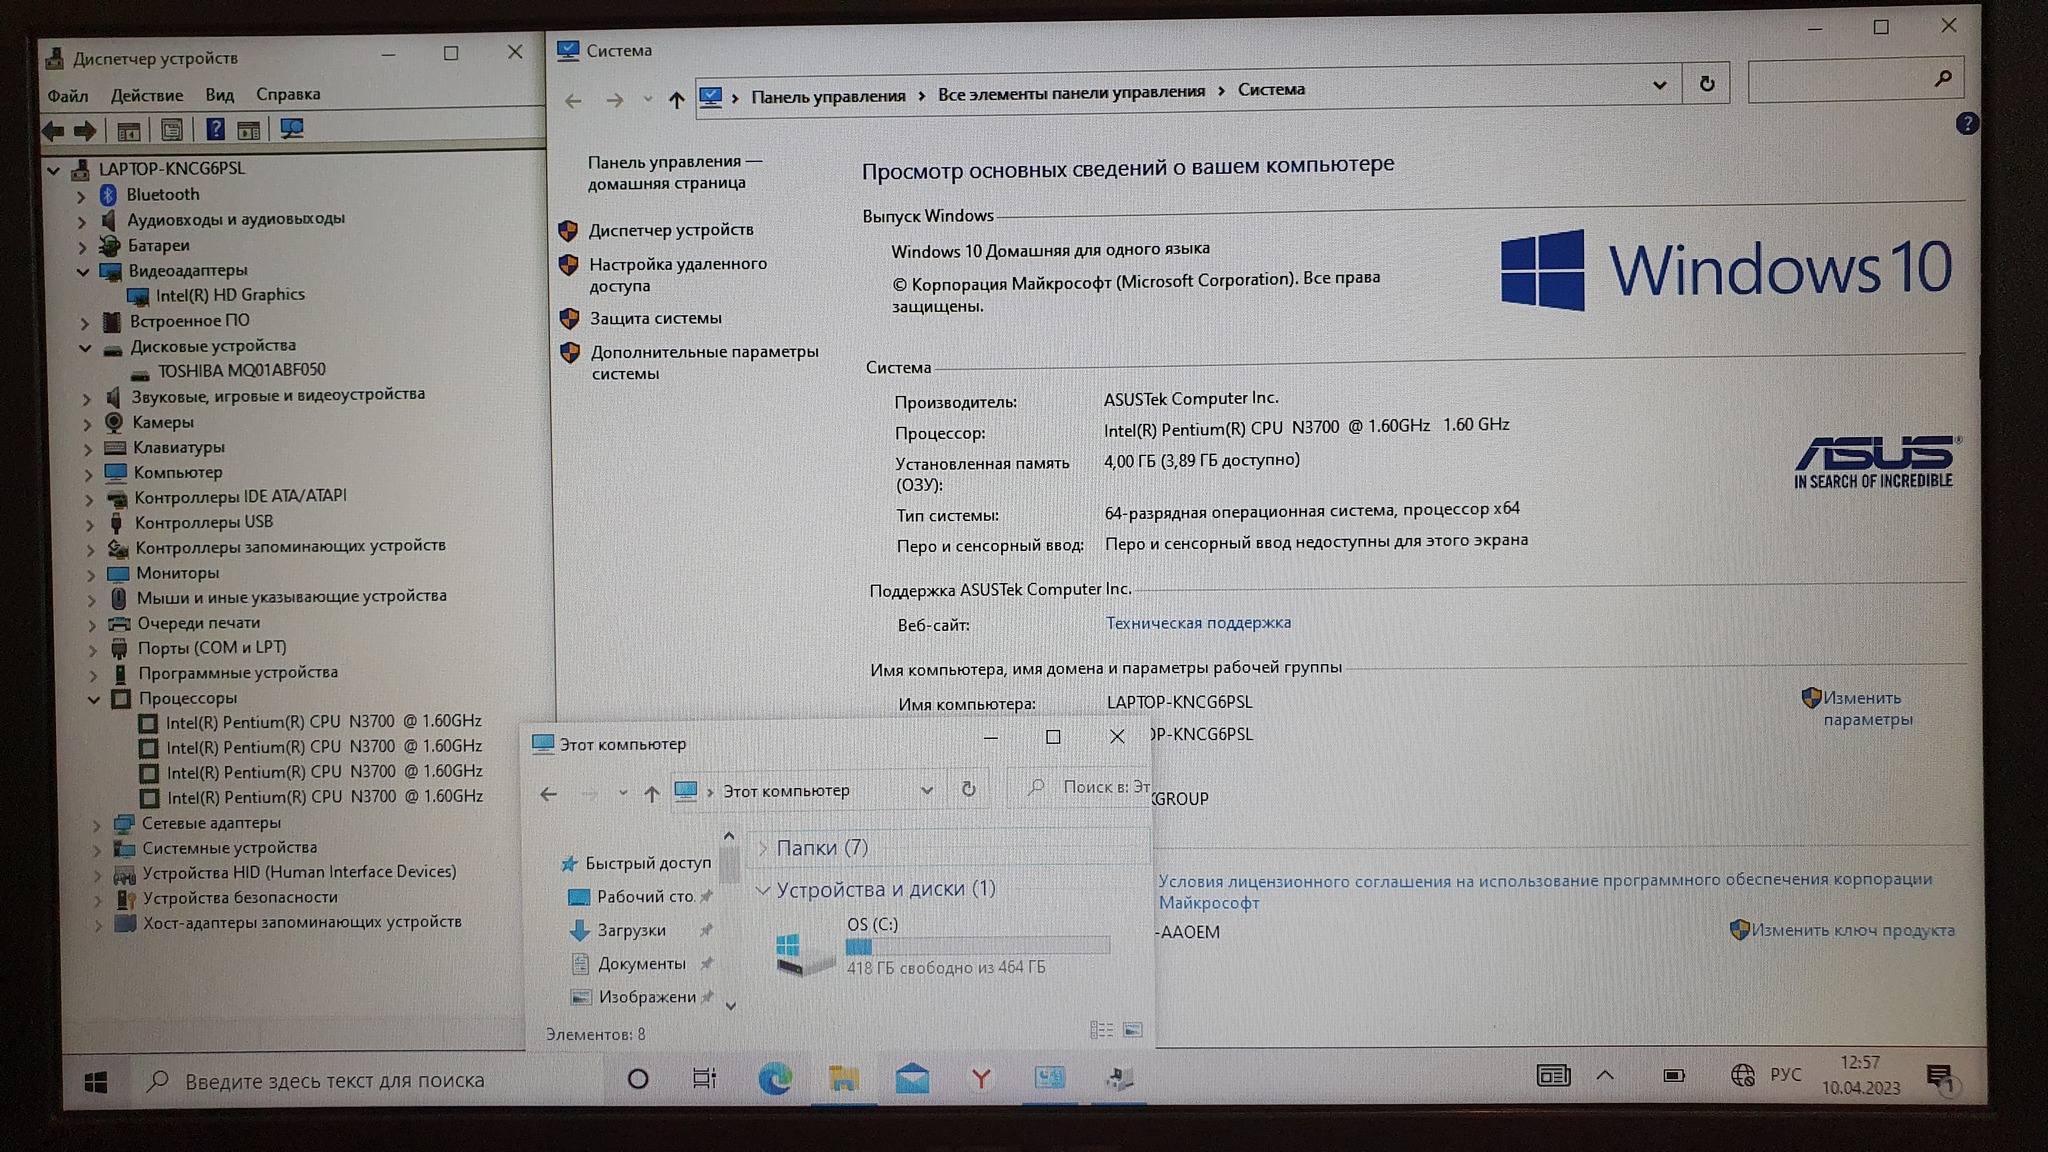This screenshot has width=2048, height=1152.
Task: Open Microsoft Edge from taskbar
Action: click(775, 1078)
